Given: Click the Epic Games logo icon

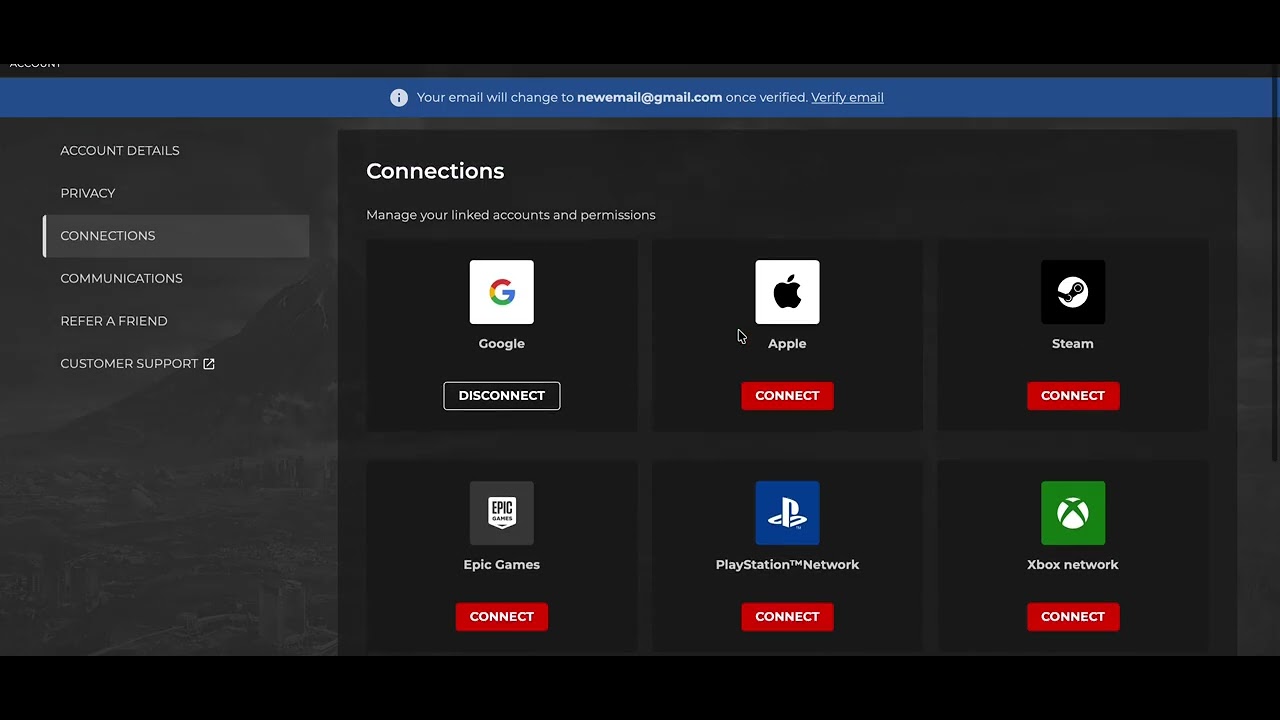Looking at the screenshot, I should [x=501, y=513].
